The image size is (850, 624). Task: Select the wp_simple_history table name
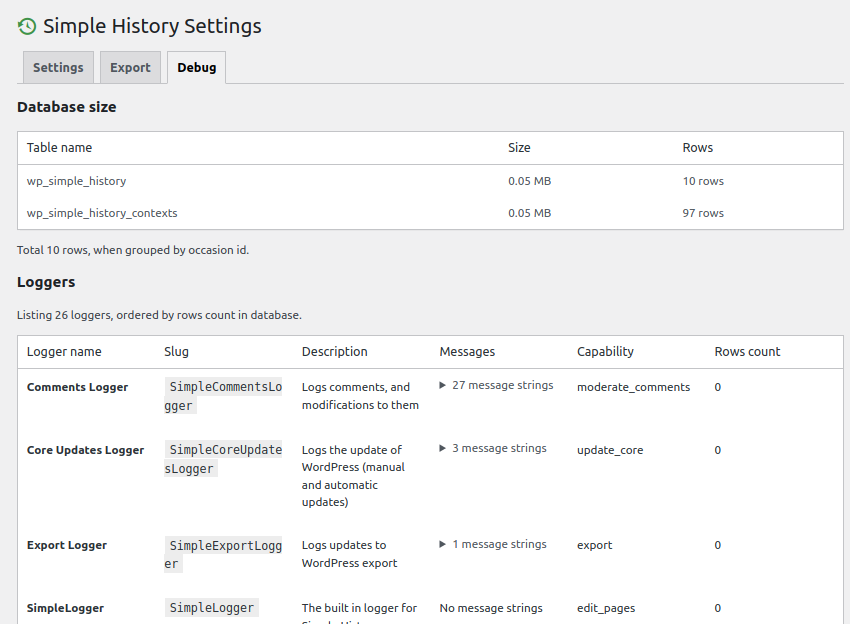coord(76,181)
